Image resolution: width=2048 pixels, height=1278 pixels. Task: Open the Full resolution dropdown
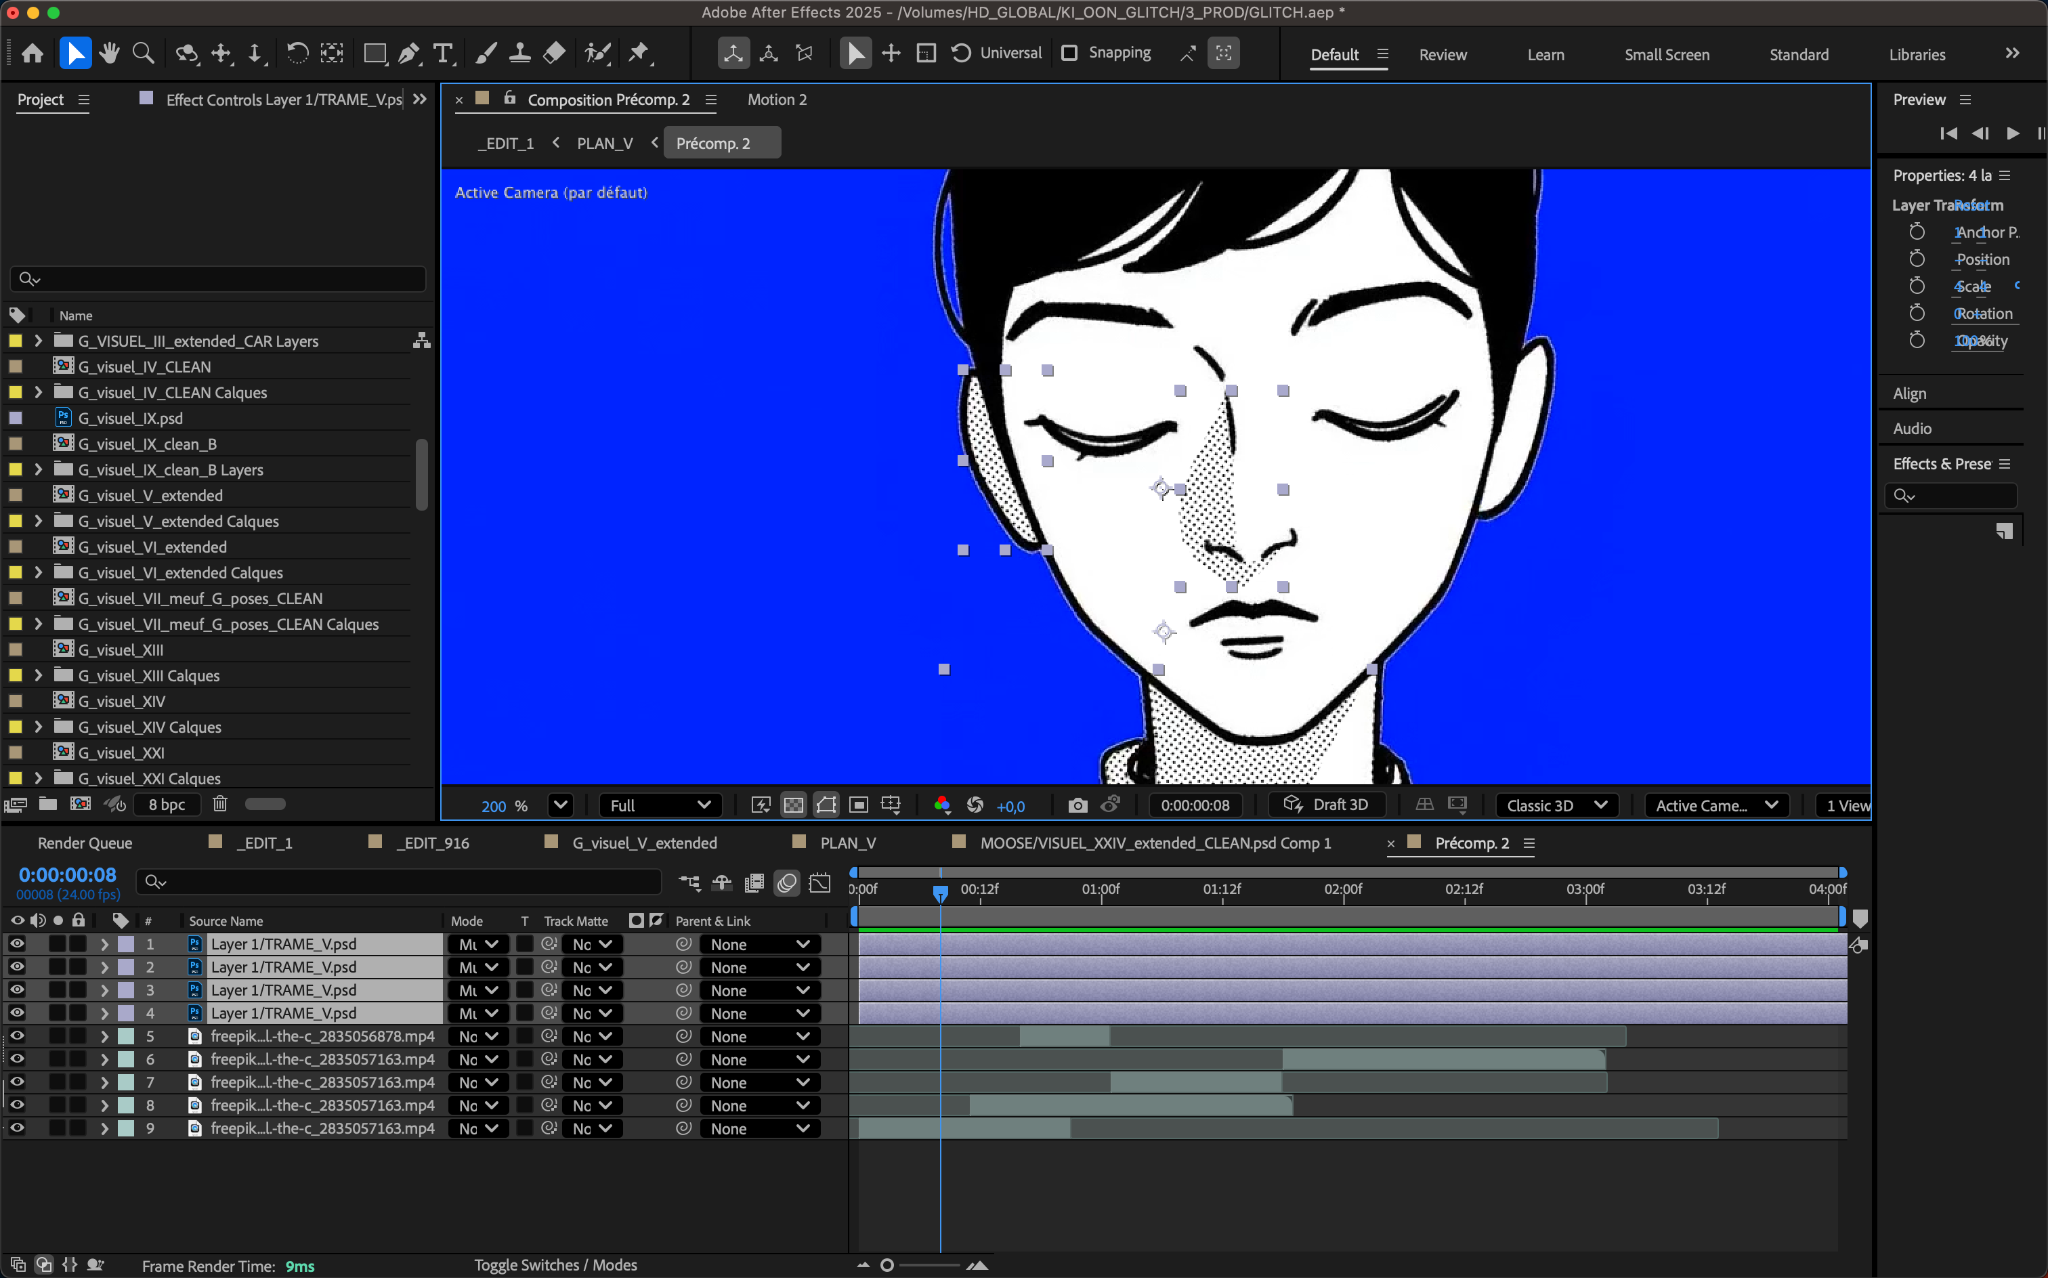pyautogui.click(x=660, y=805)
